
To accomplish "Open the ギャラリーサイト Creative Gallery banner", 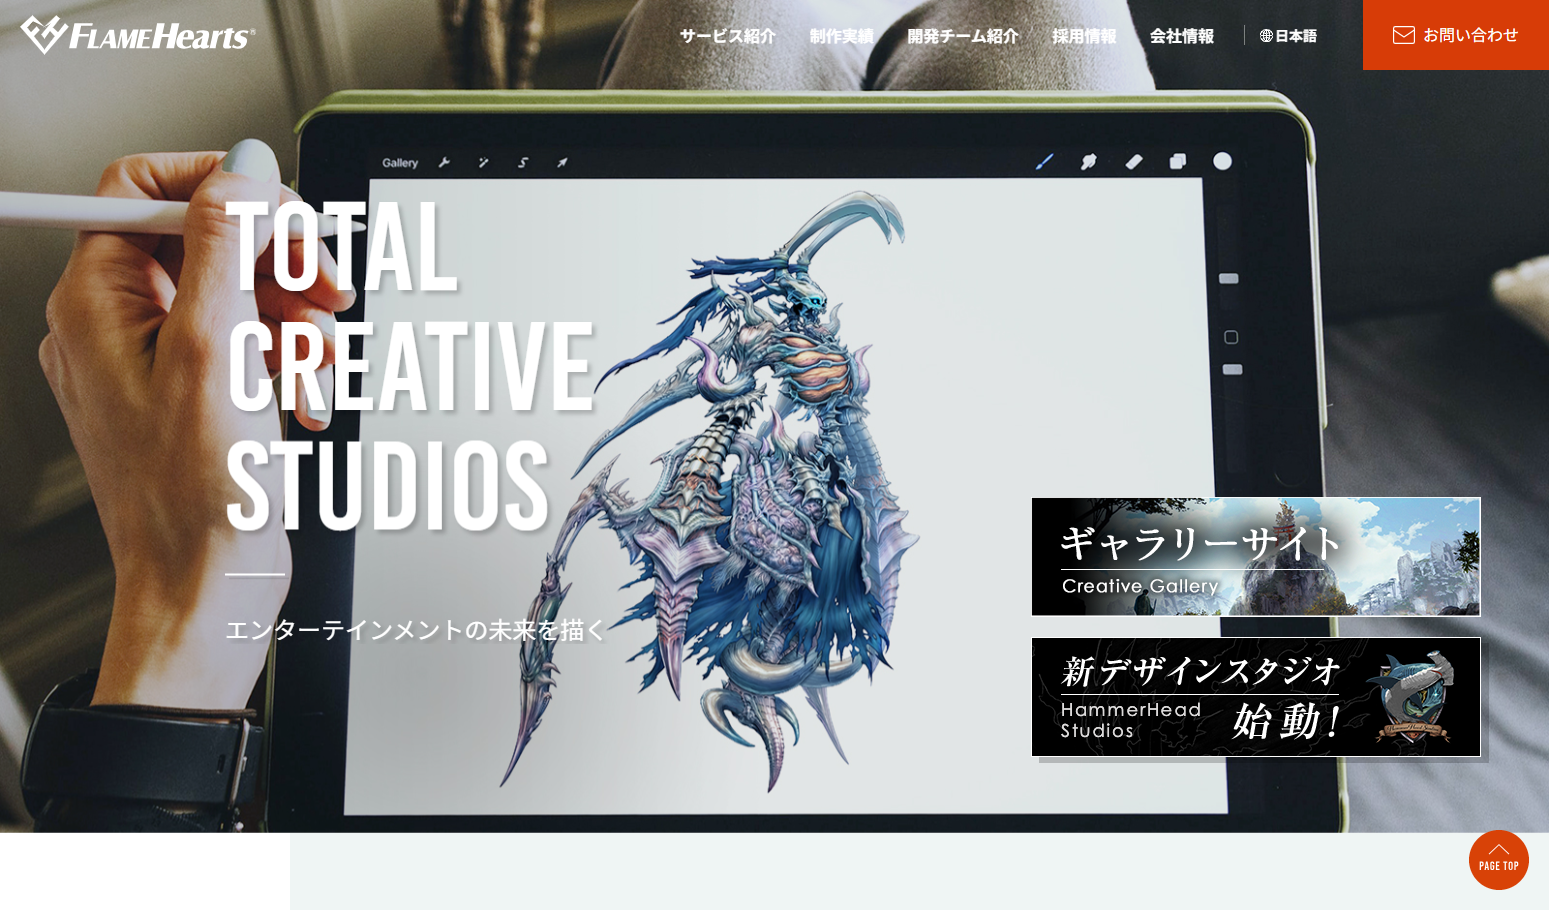I will (x=1256, y=557).
